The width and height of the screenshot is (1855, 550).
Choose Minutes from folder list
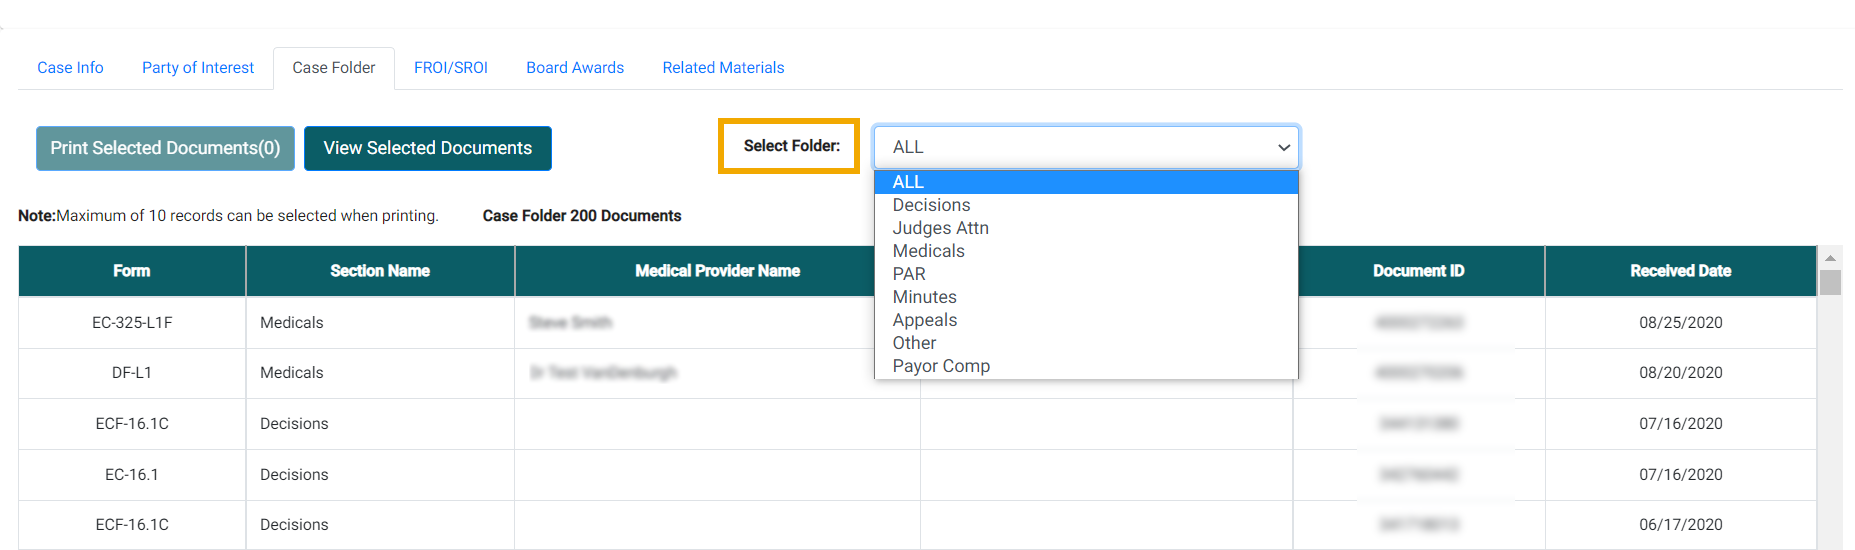click(x=924, y=297)
